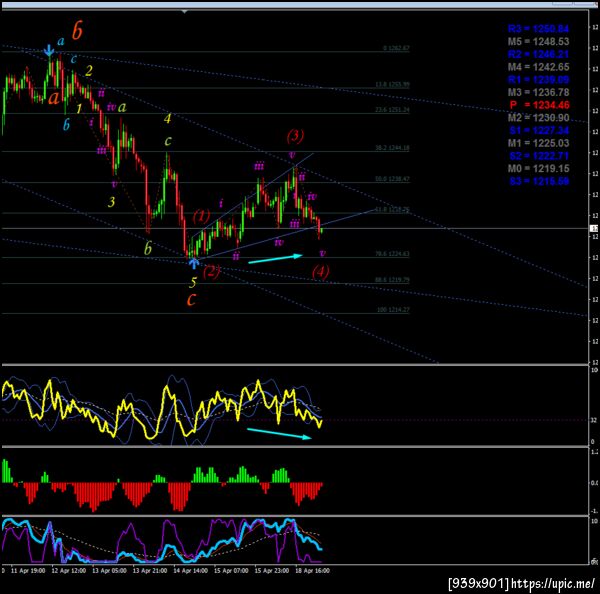The width and height of the screenshot is (600, 594).
Task: Select the 'M3 = 1236.78' pivot label
Action: click(538, 92)
